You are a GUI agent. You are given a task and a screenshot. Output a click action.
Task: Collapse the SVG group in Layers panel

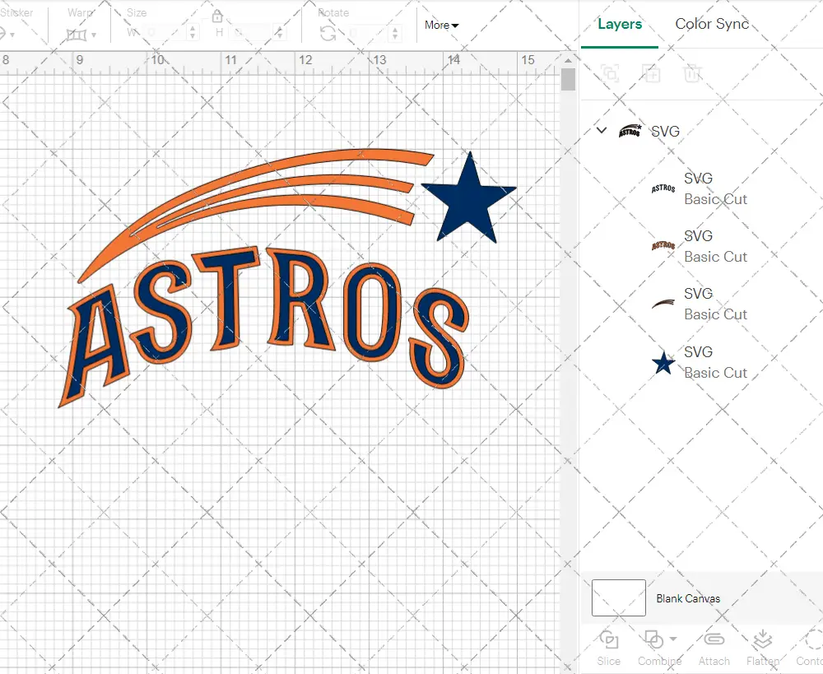(601, 131)
